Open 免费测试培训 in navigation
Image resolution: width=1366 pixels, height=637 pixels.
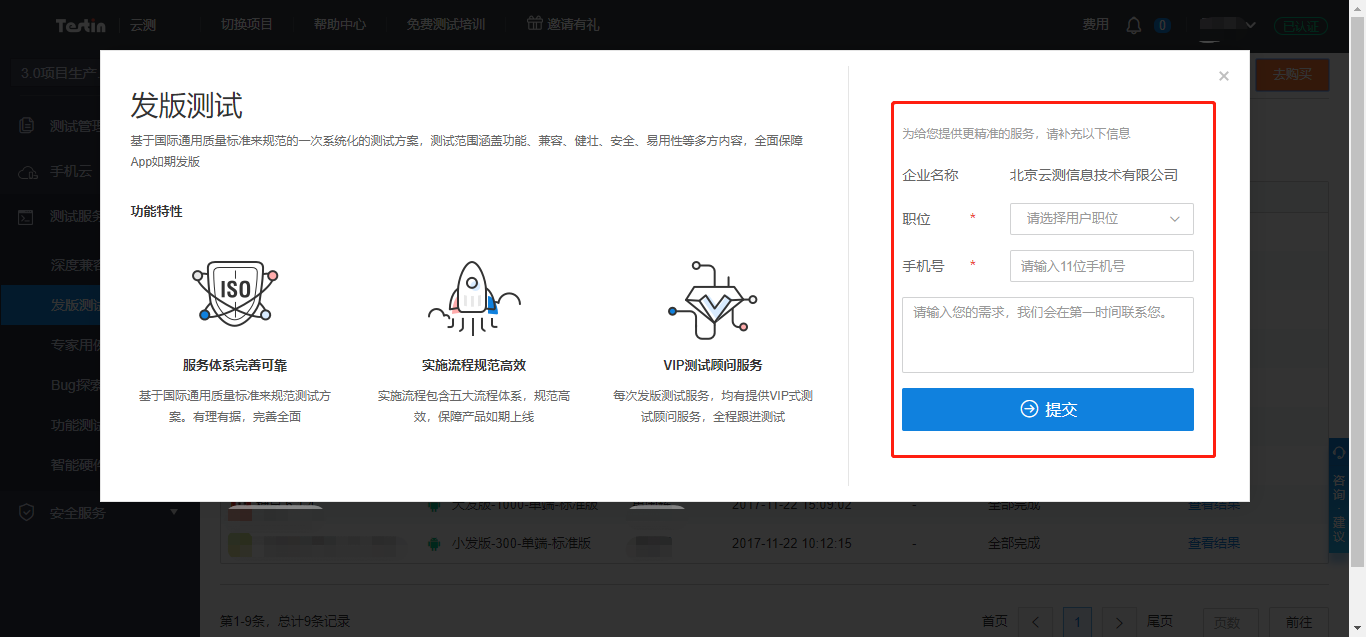point(446,24)
